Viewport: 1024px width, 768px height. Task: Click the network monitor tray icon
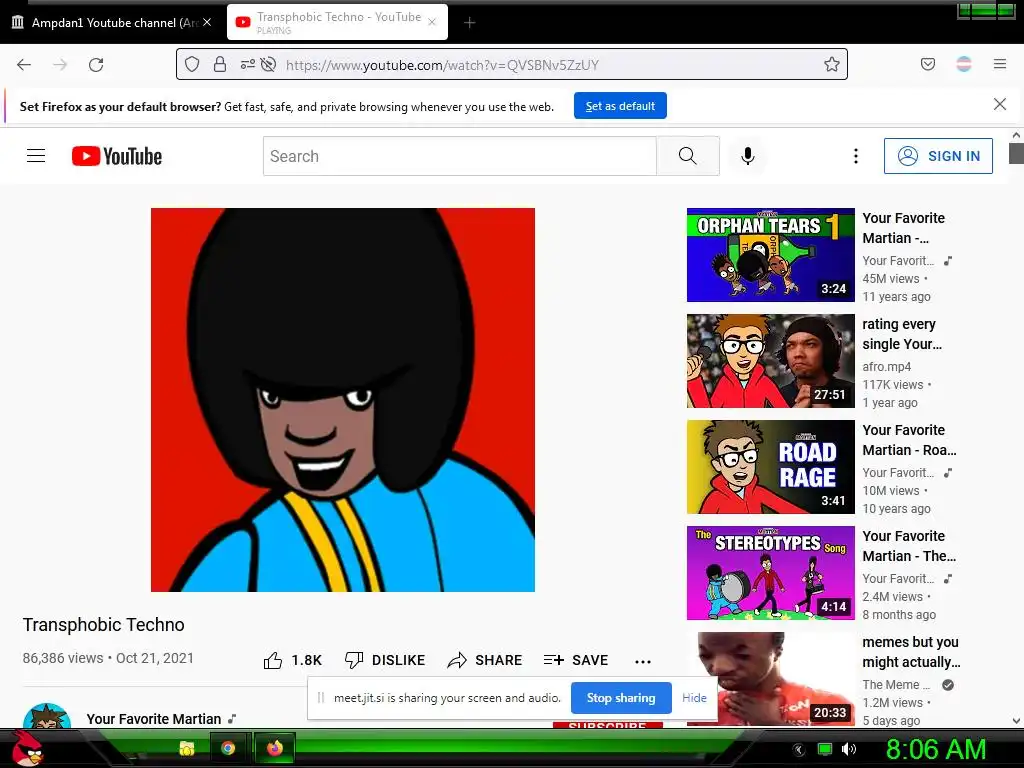coord(825,749)
